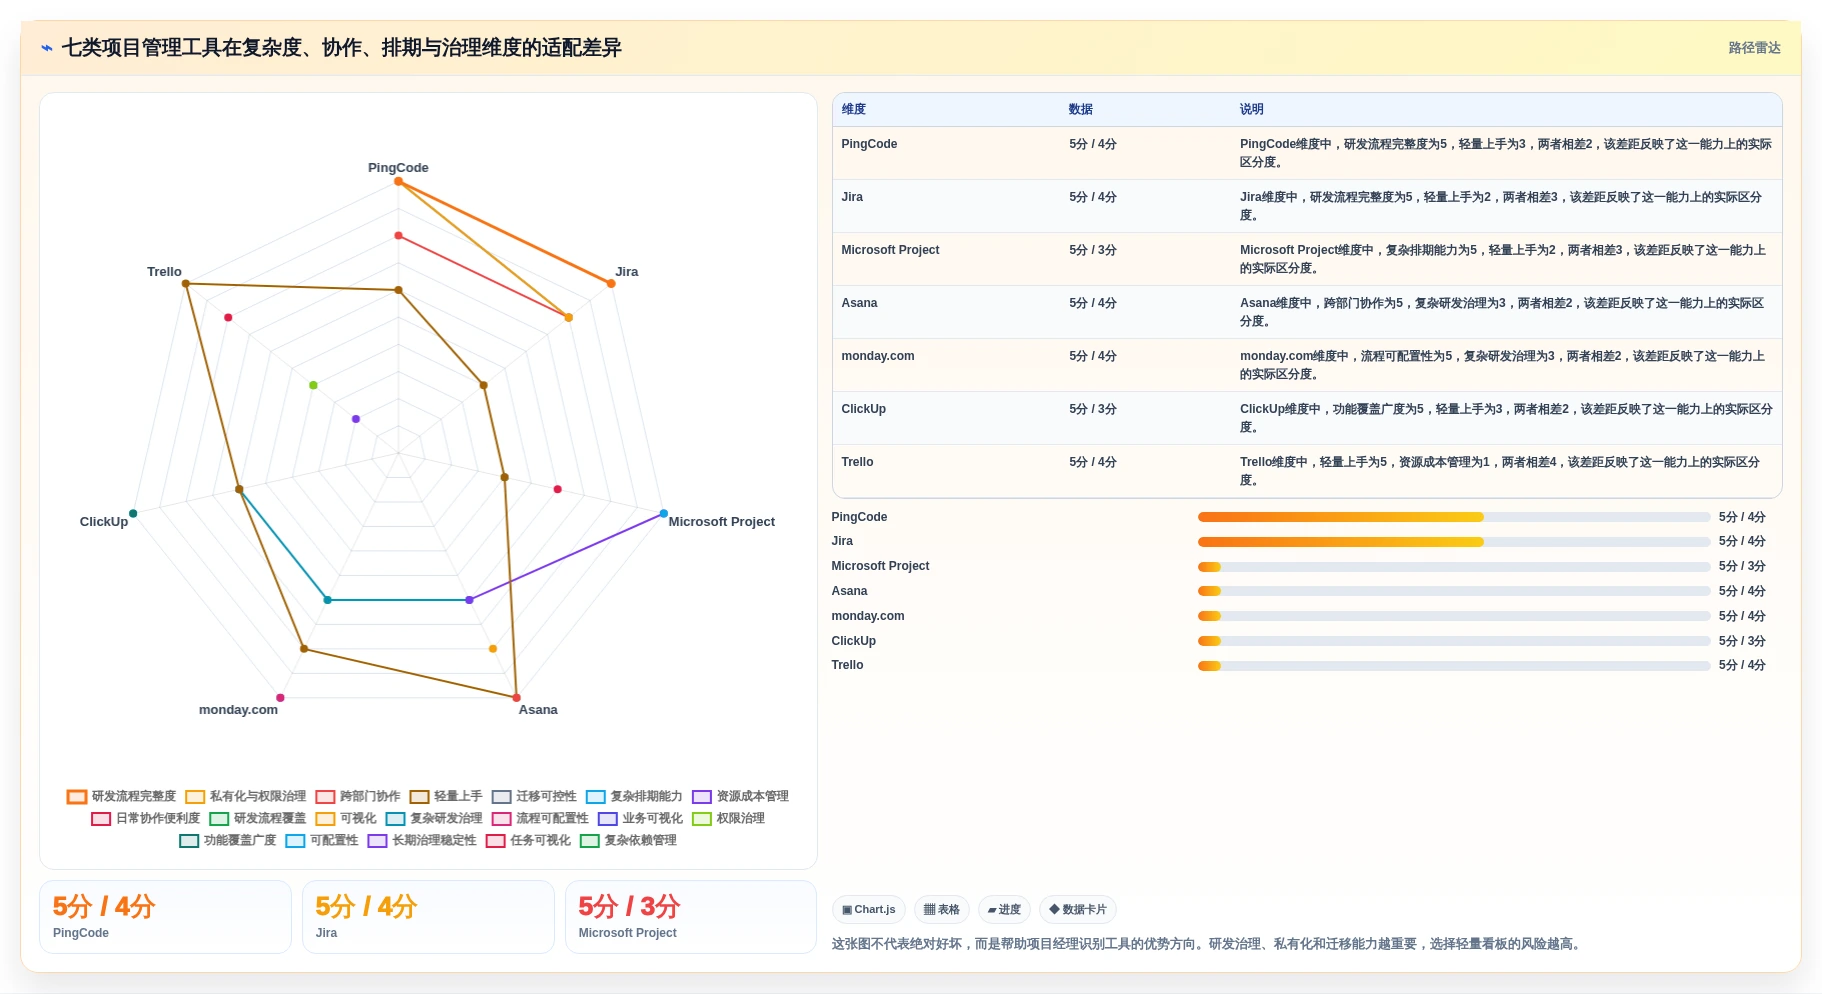This screenshot has height=994, width=1822.
Task: Select the Trello row in the table
Action: tap(1306, 471)
